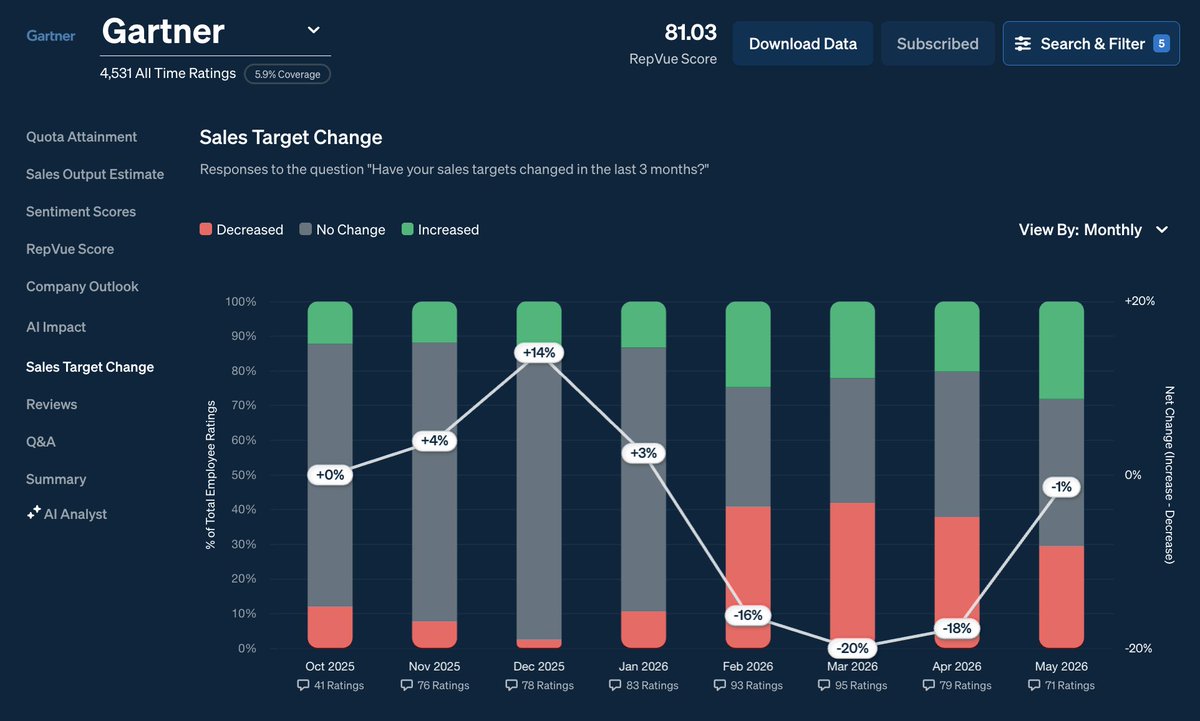Viewport: 1200px width, 721px height.
Task: Click the Gartner company name heading
Action: pos(163,31)
